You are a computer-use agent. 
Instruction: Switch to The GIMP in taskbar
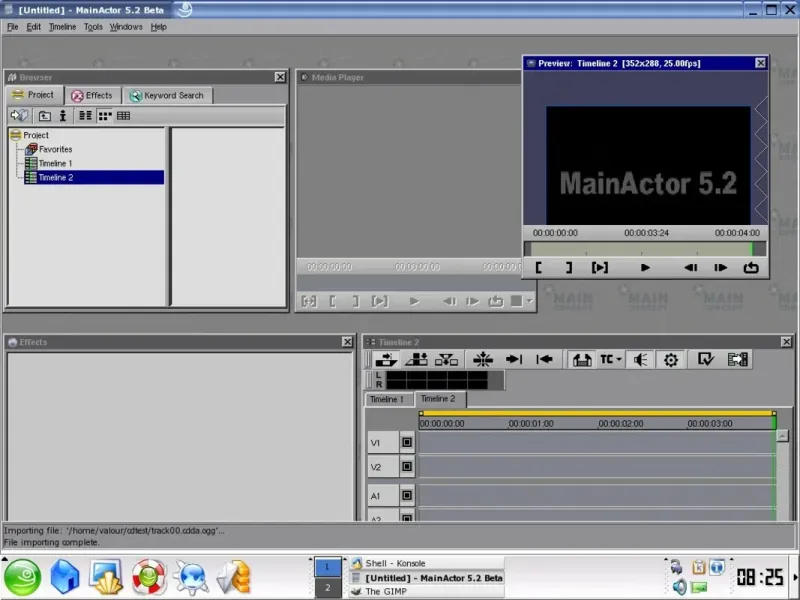pos(427,591)
